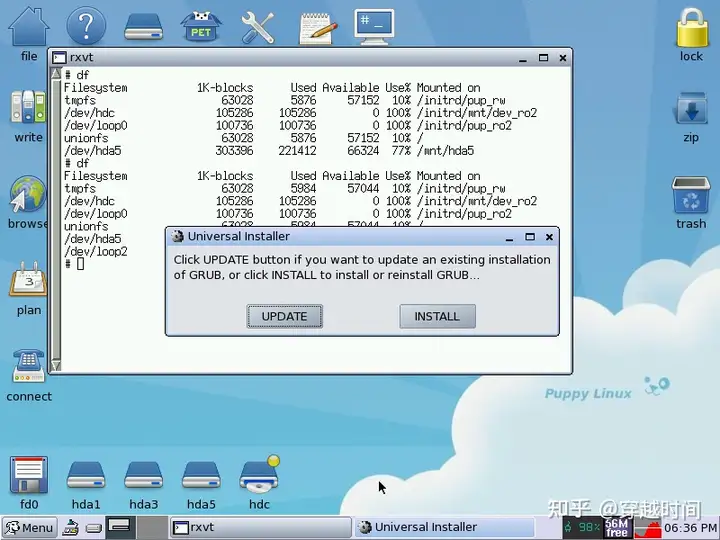Switch to rxvt in the taskbar
This screenshot has height=540, width=720.
(x=260, y=527)
